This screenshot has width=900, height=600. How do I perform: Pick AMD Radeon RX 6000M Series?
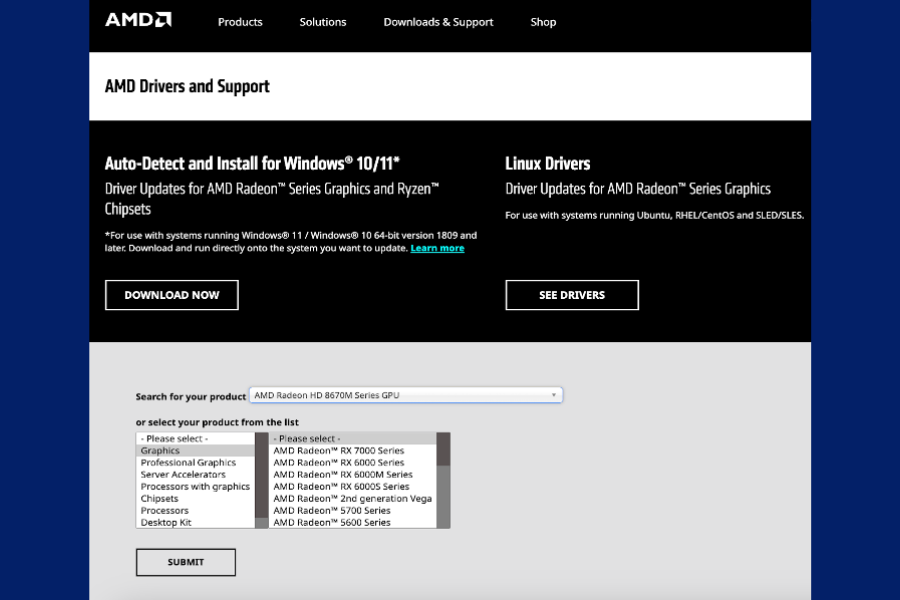[343, 475]
